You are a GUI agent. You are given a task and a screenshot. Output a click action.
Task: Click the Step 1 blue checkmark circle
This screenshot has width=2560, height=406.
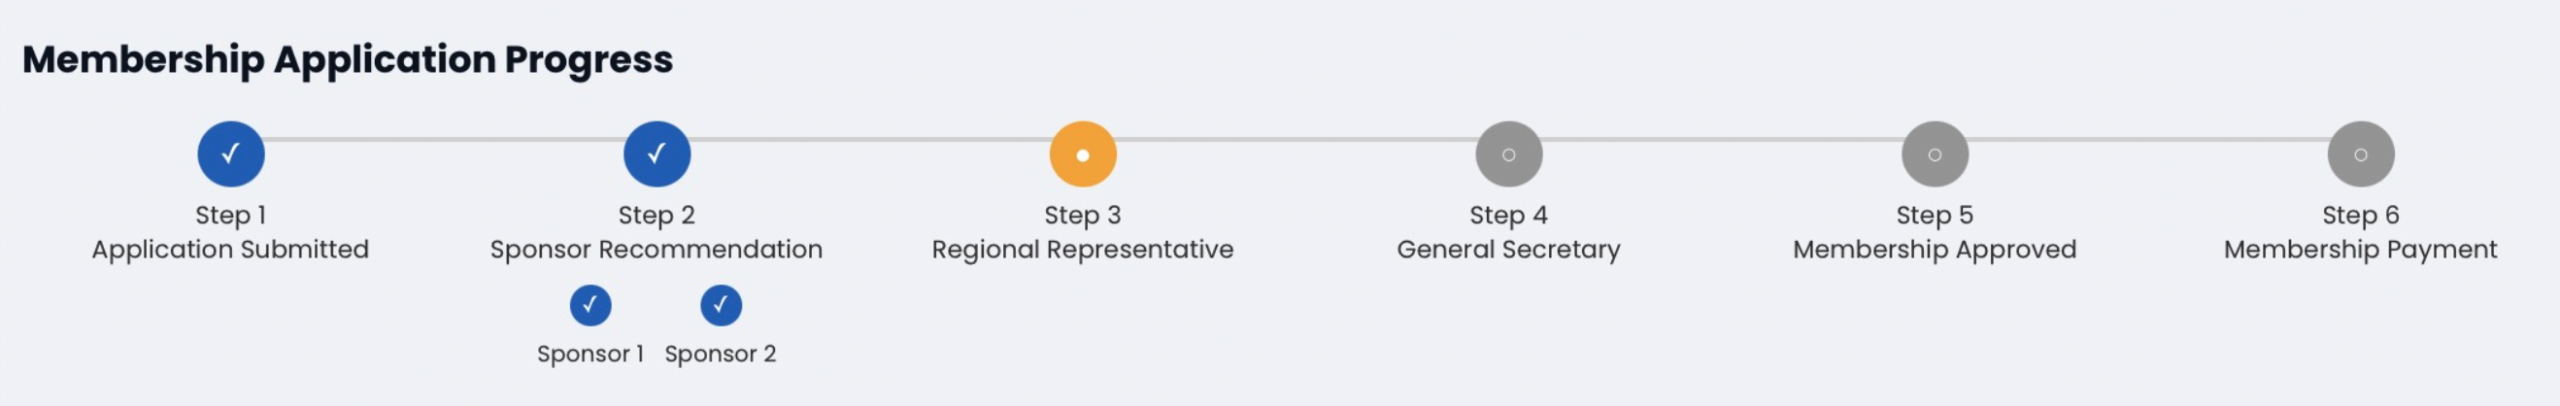[x=231, y=154]
